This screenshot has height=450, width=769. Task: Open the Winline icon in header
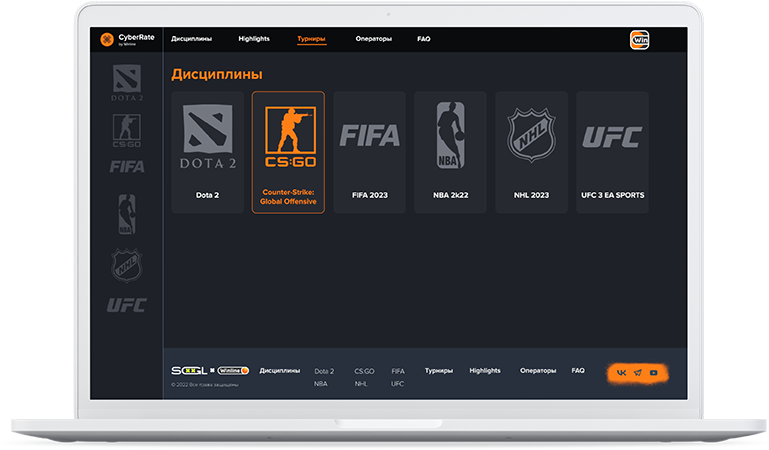[x=640, y=40]
